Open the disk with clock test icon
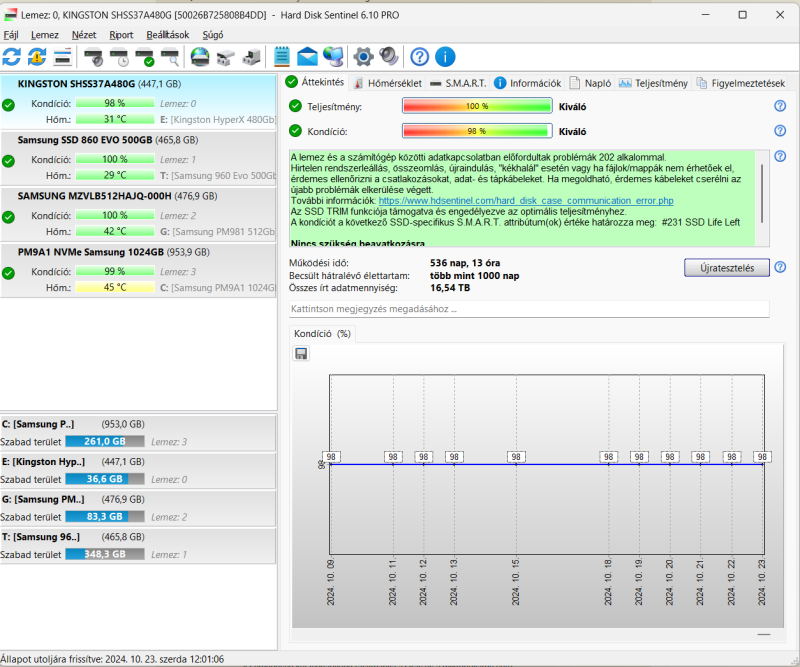Viewport: 800px width, 667px height. [119, 57]
